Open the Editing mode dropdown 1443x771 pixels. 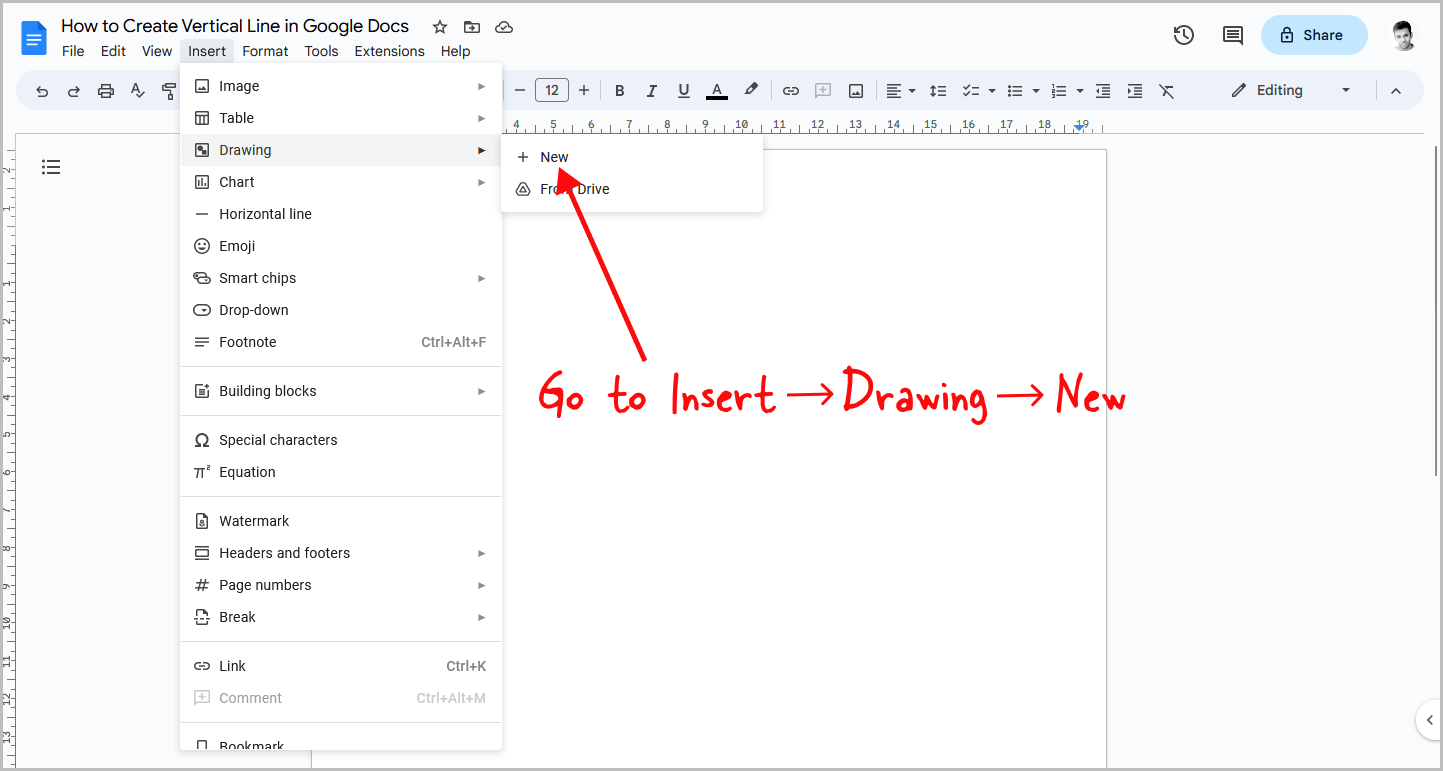tap(1290, 90)
